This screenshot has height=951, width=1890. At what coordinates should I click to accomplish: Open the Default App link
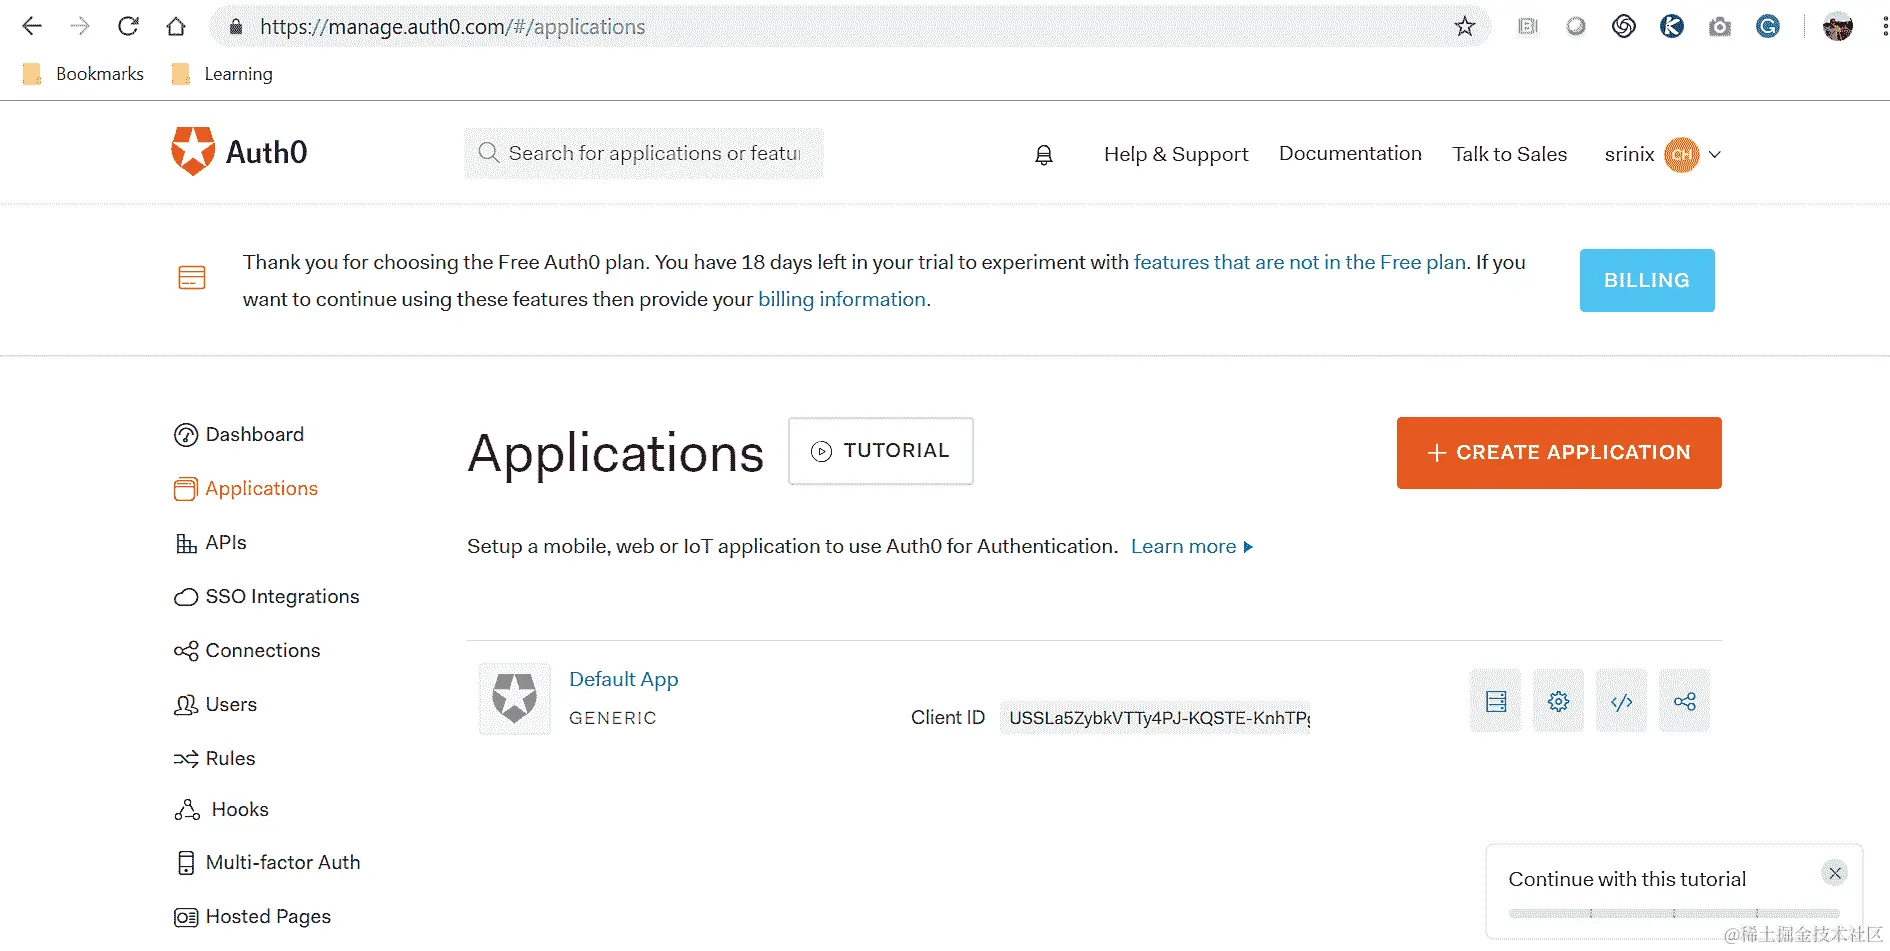click(x=624, y=679)
